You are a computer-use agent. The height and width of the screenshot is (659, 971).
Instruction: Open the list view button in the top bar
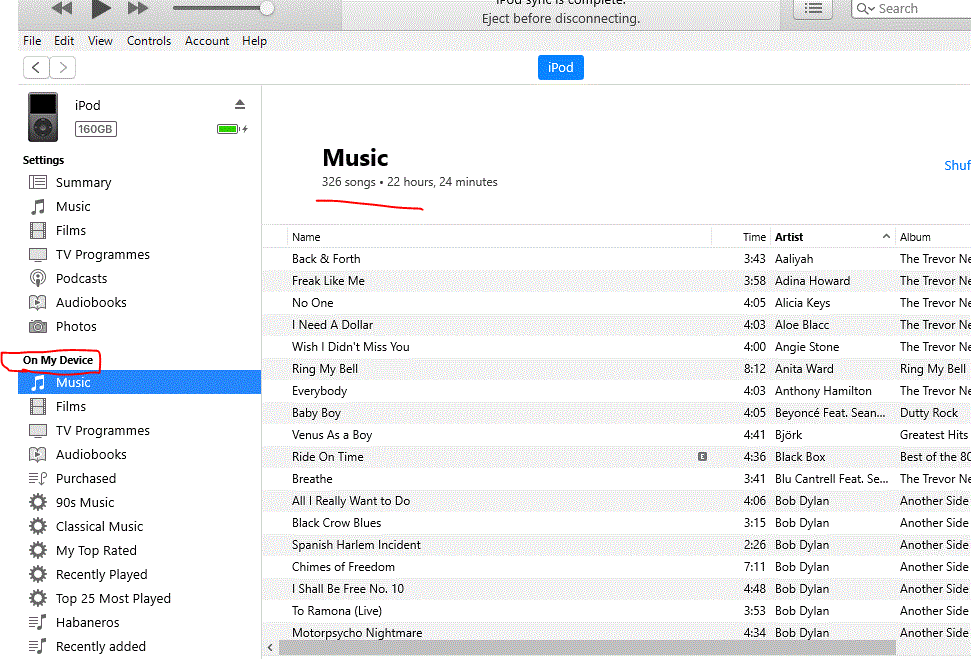812,9
